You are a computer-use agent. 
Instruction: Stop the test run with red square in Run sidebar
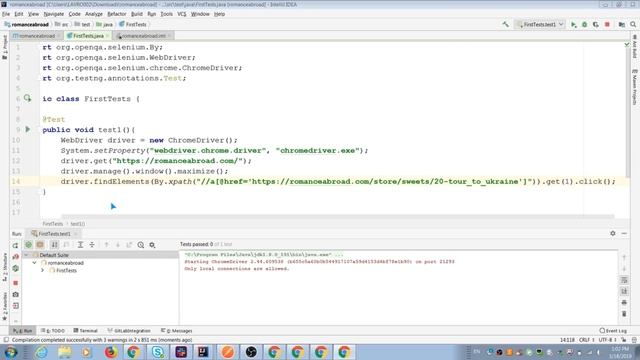click(16, 283)
